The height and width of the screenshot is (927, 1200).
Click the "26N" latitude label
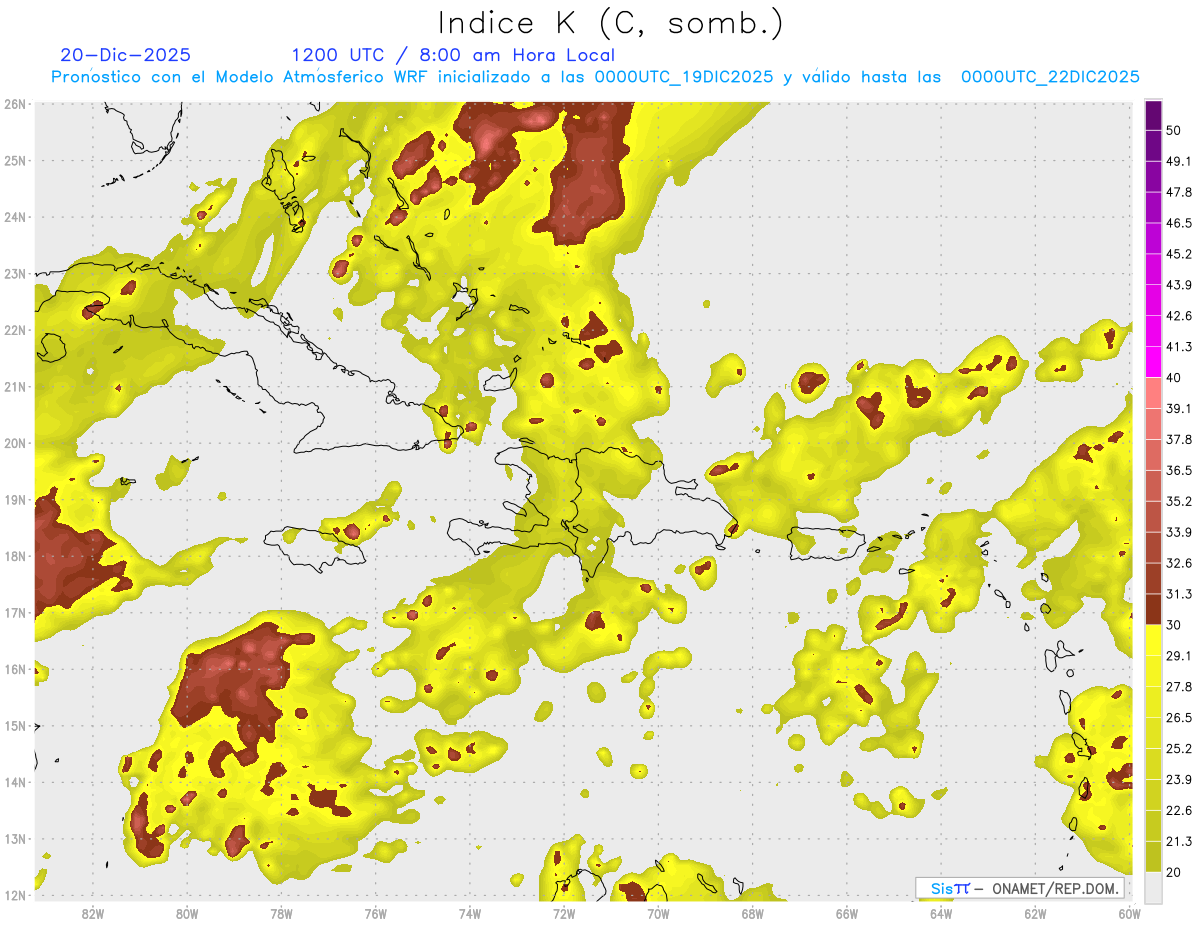pyautogui.click(x=15, y=104)
